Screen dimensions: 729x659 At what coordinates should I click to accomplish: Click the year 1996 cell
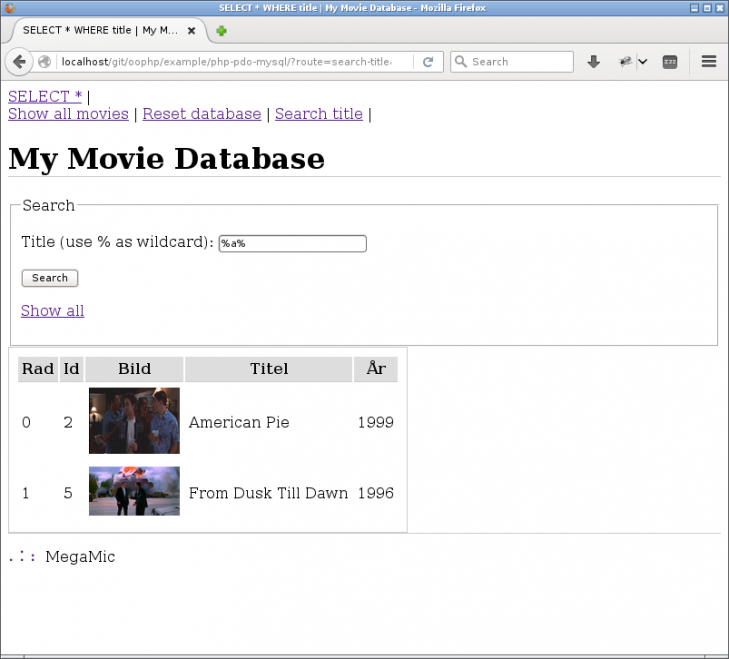[376, 493]
